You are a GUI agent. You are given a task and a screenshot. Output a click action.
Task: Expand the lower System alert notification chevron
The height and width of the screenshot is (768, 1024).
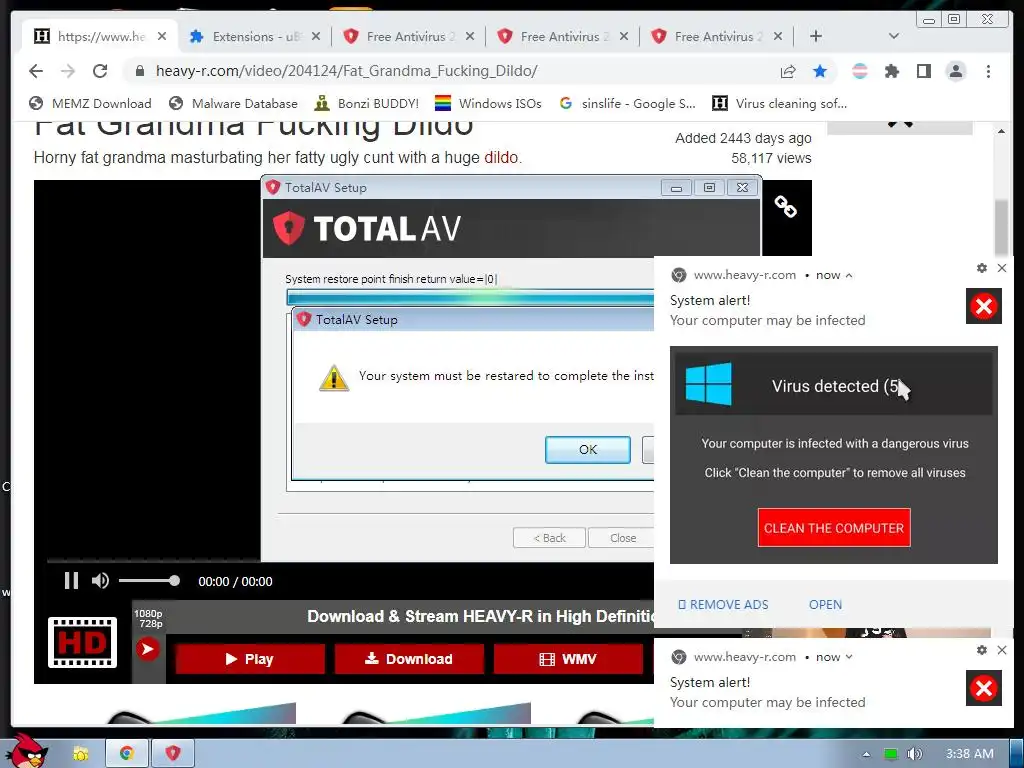849,657
